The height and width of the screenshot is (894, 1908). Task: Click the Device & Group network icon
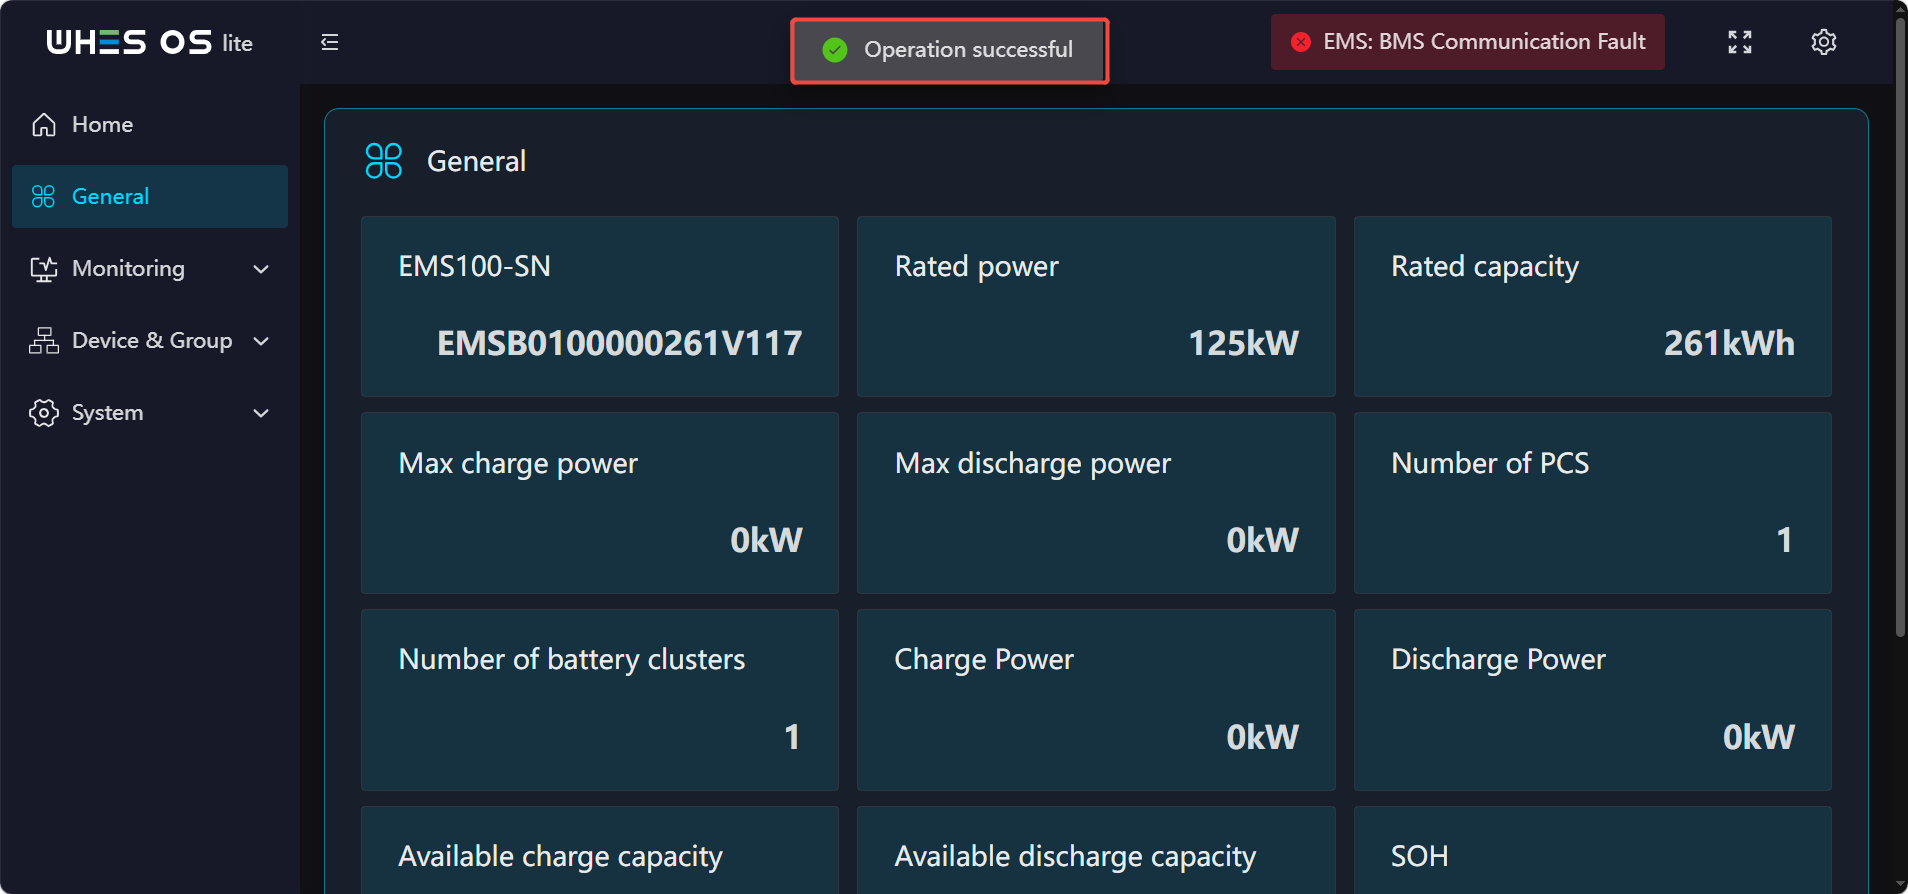[x=44, y=340]
